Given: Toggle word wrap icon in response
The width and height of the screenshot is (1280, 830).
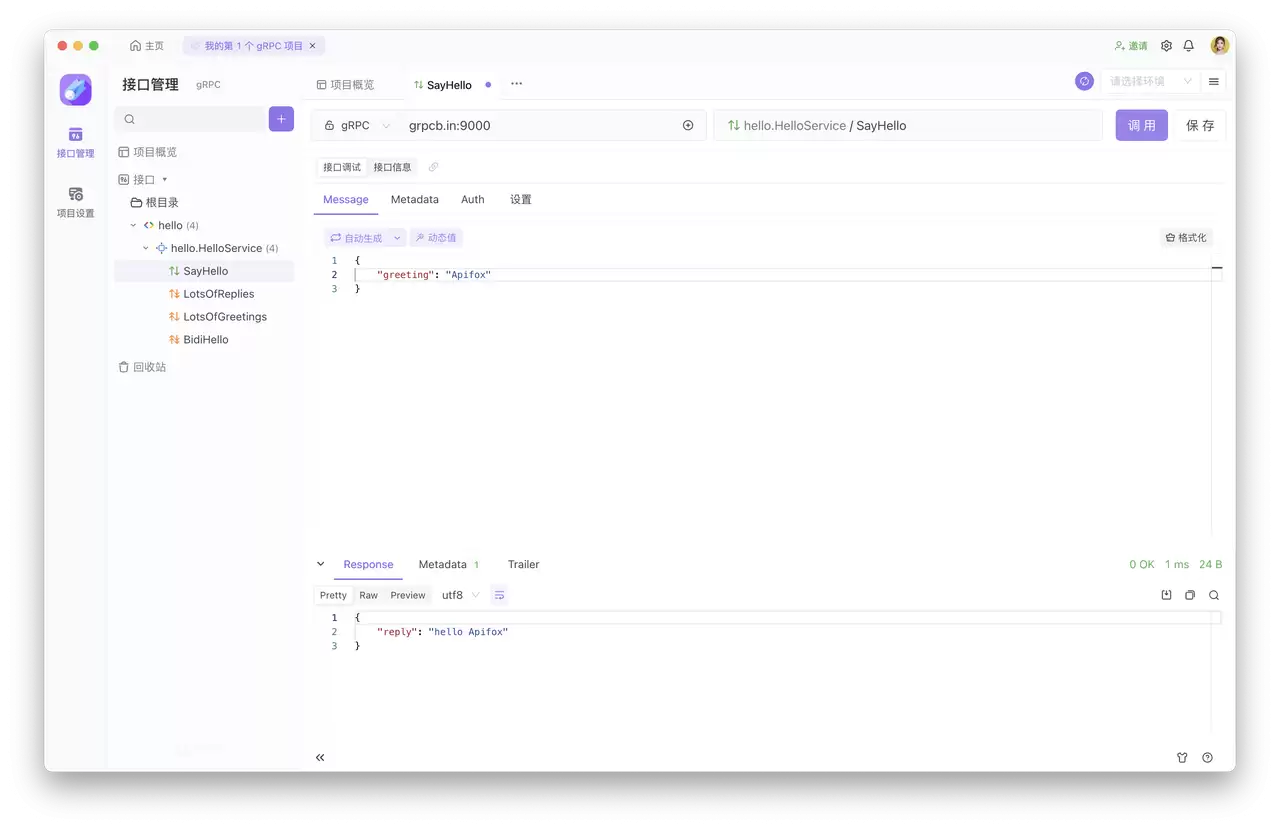Looking at the screenshot, I should (x=500, y=595).
